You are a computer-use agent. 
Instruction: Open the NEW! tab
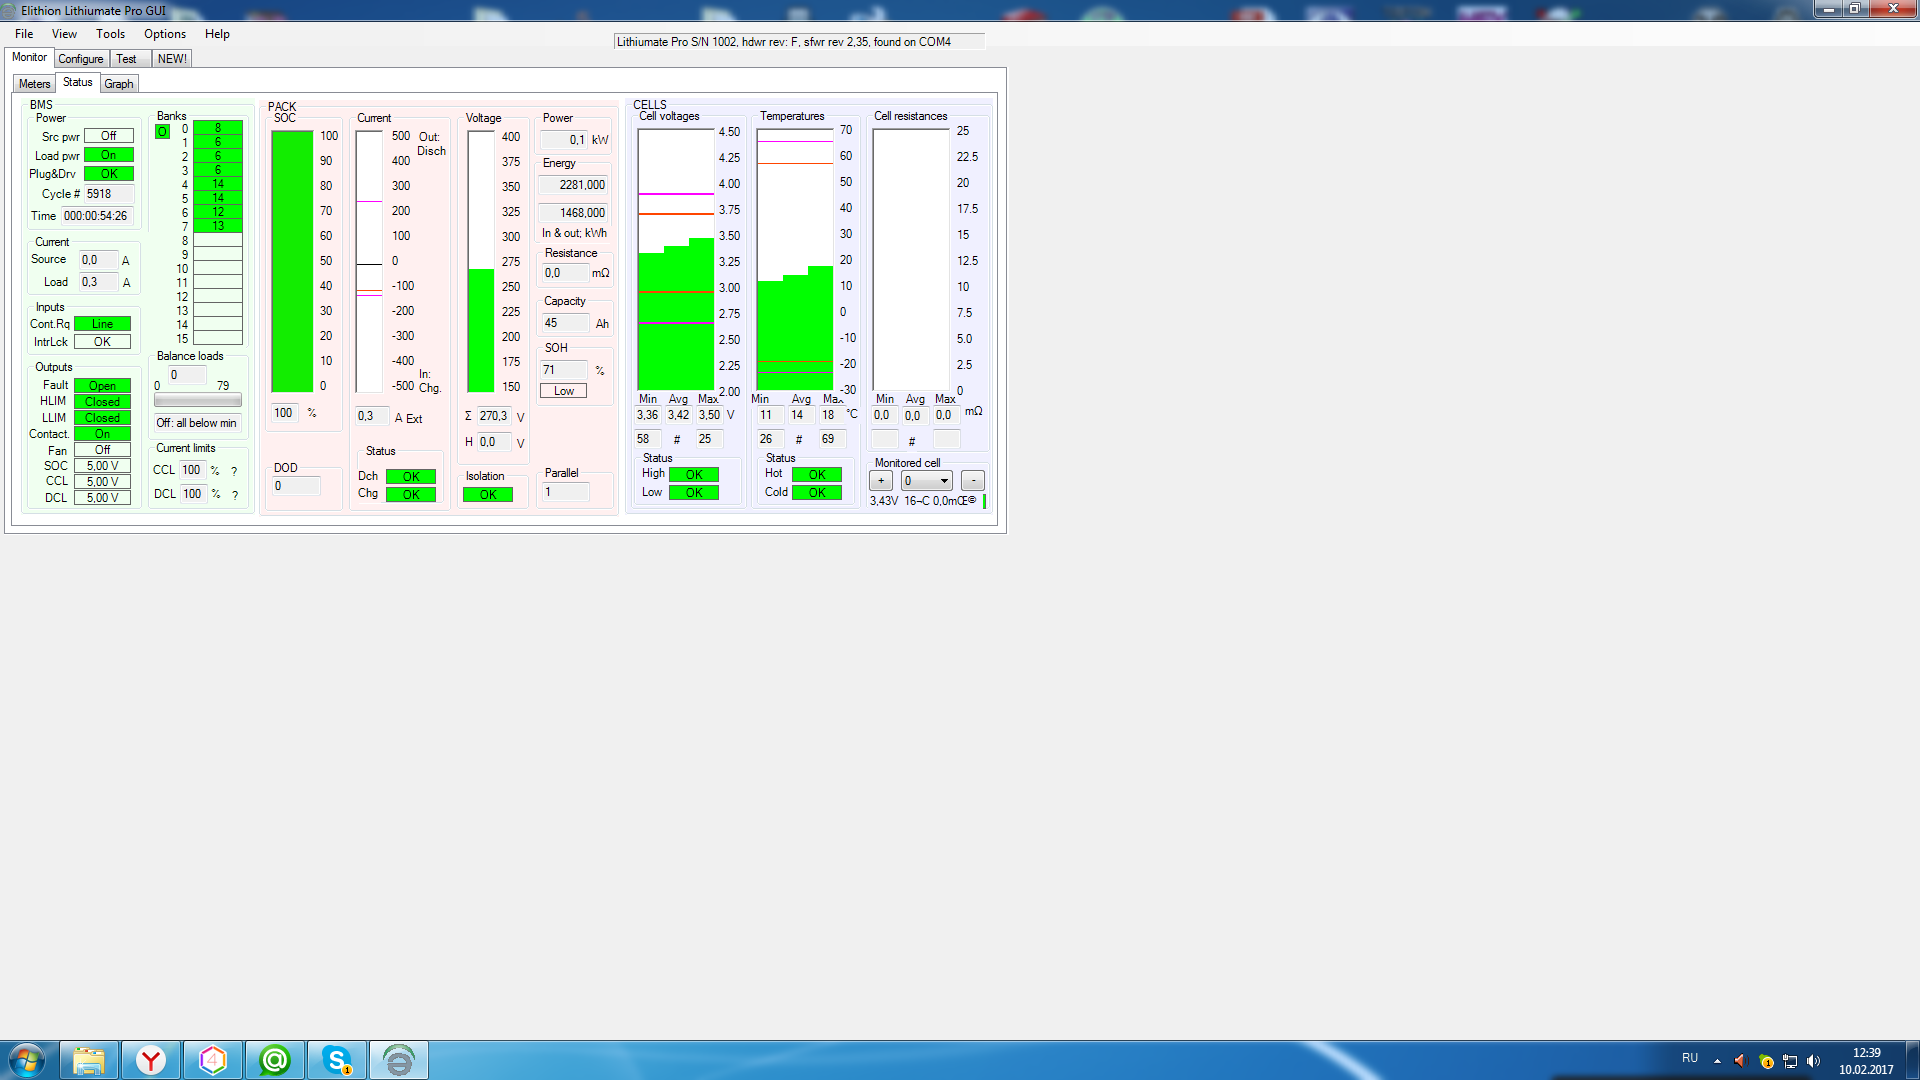(x=172, y=59)
